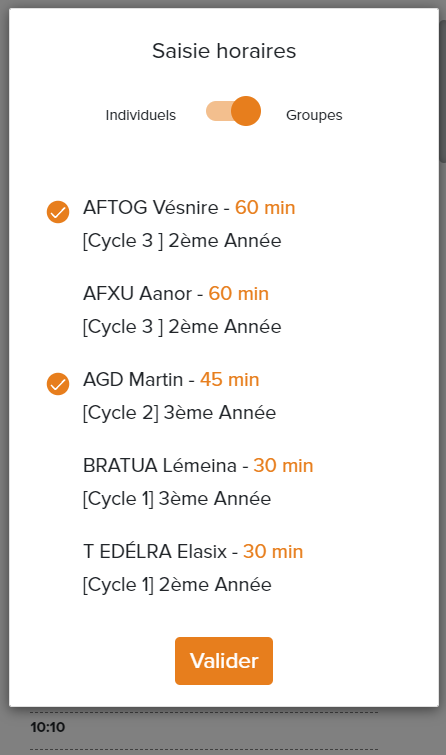This screenshot has height=755, width=446.
Task: Select T EDÉLRA Elasix student row
Action: coord(224,568)
